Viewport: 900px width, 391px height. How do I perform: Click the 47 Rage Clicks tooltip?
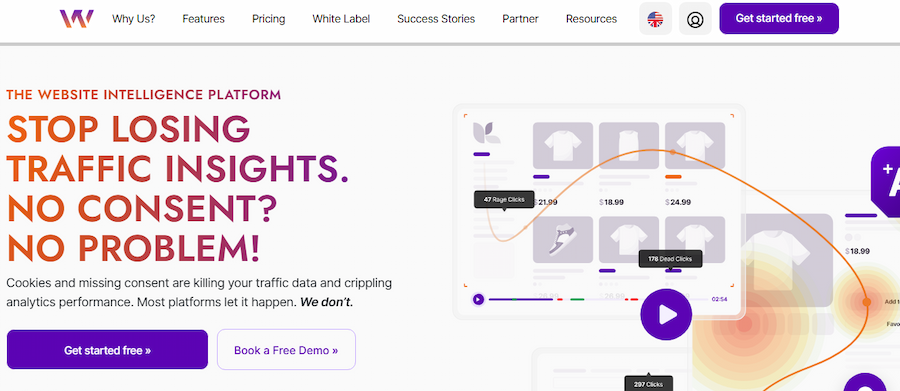click(x=504, y=200)
